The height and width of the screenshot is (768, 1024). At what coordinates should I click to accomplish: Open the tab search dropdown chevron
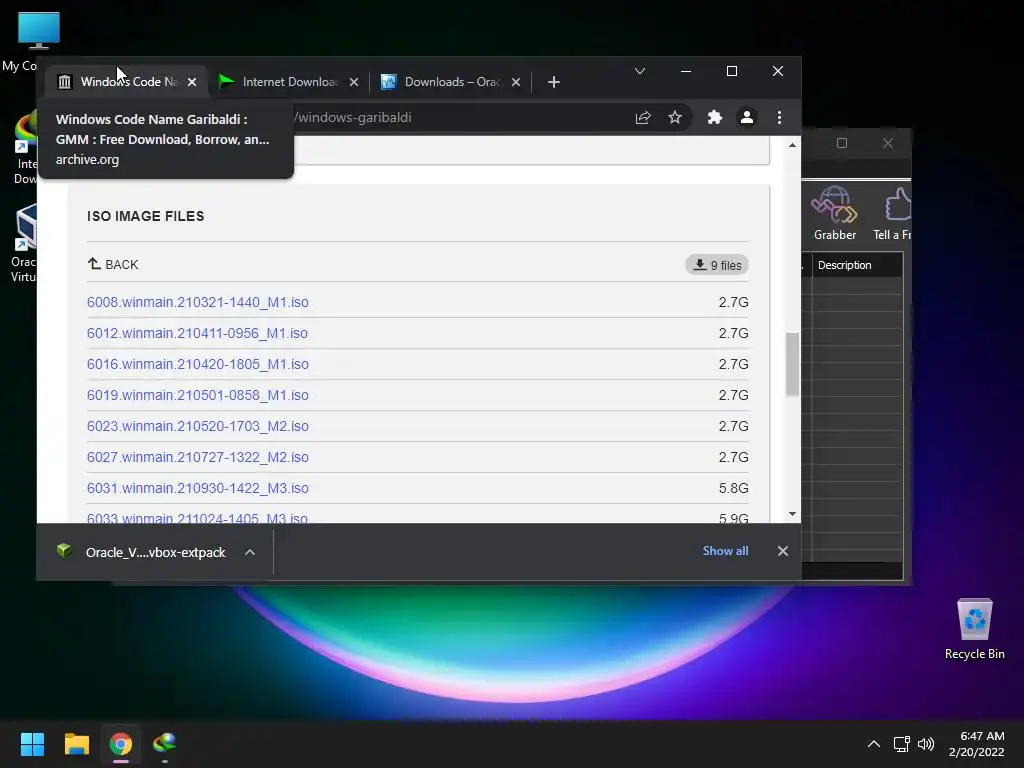click(640, 71)
